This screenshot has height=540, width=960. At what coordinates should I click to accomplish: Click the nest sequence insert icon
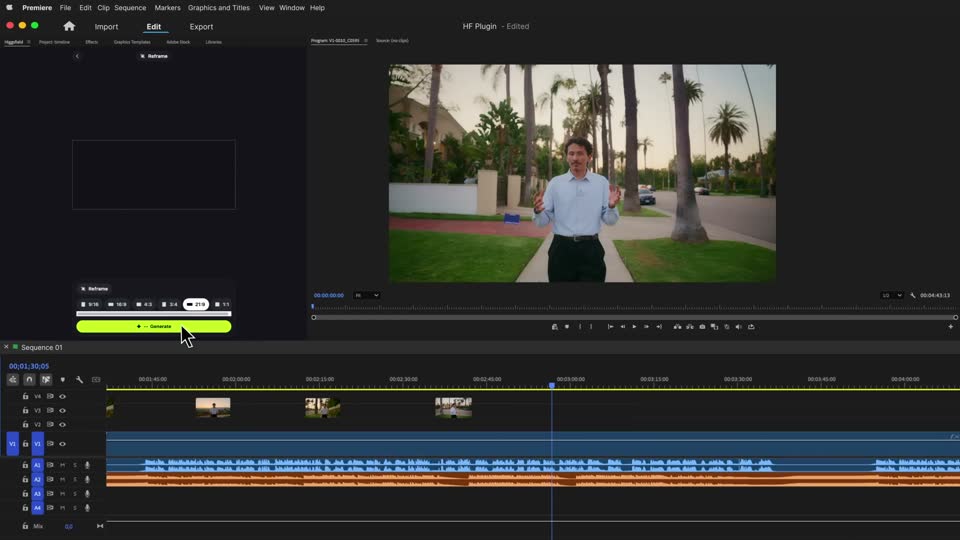point(12,380)
